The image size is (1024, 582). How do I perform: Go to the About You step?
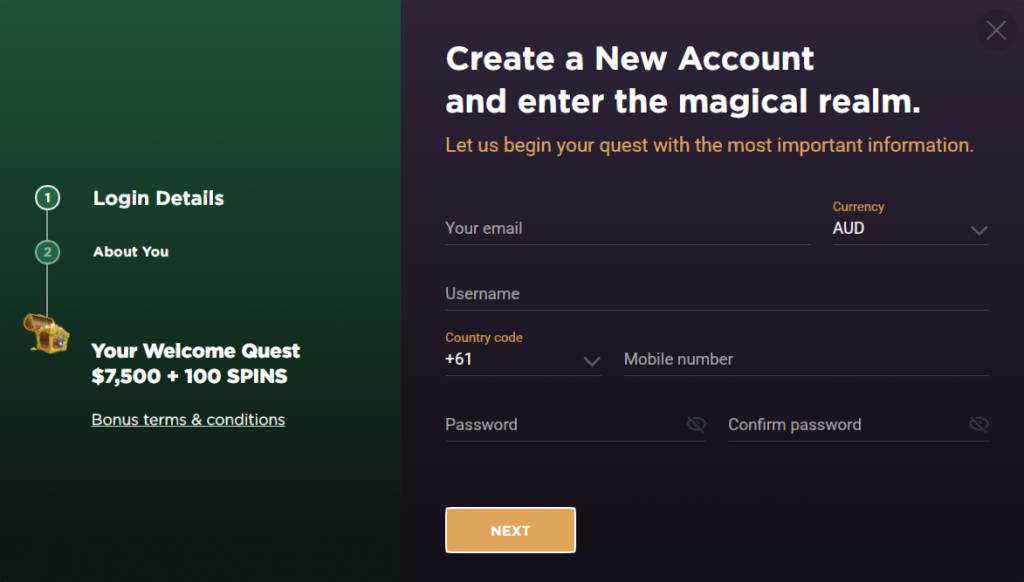(x=131, y=251)
